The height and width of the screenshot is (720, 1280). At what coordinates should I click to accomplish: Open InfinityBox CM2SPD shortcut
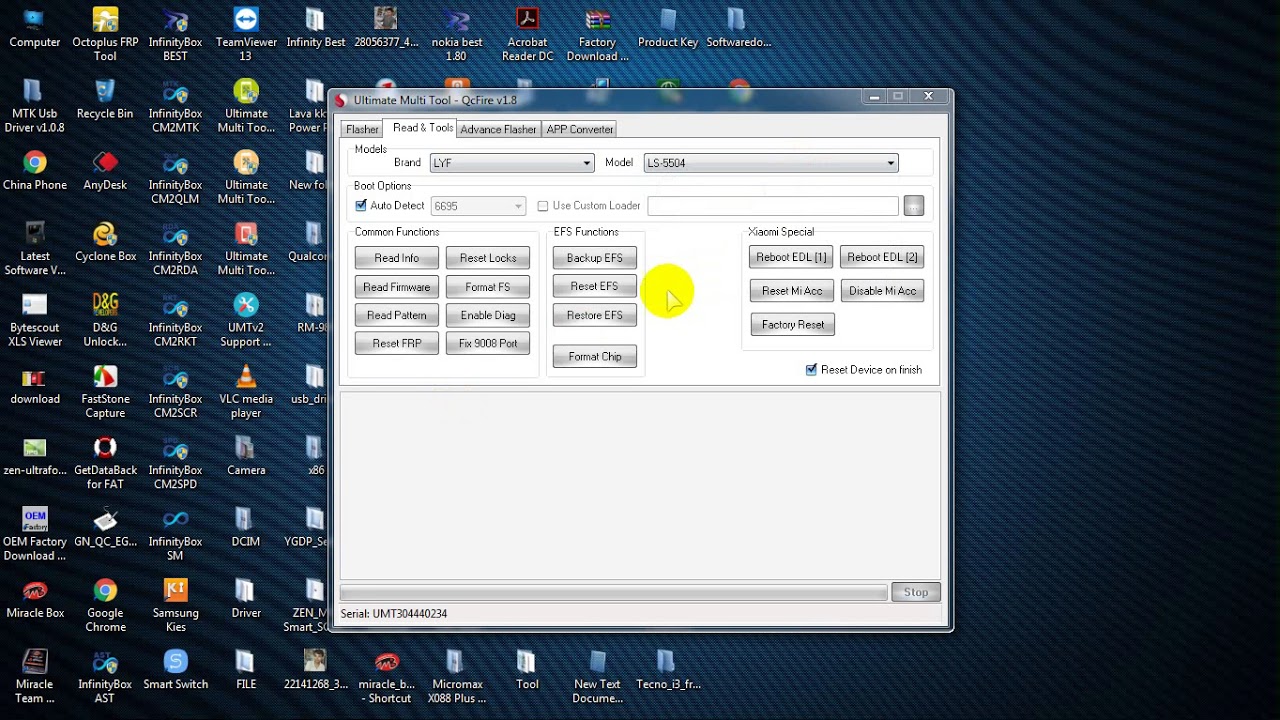coord(175,461)
